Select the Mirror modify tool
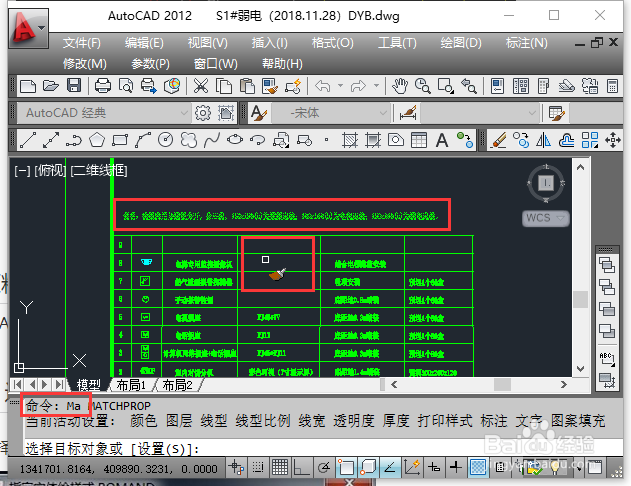This screenshot has height=486, width=631. coord(544,140)
